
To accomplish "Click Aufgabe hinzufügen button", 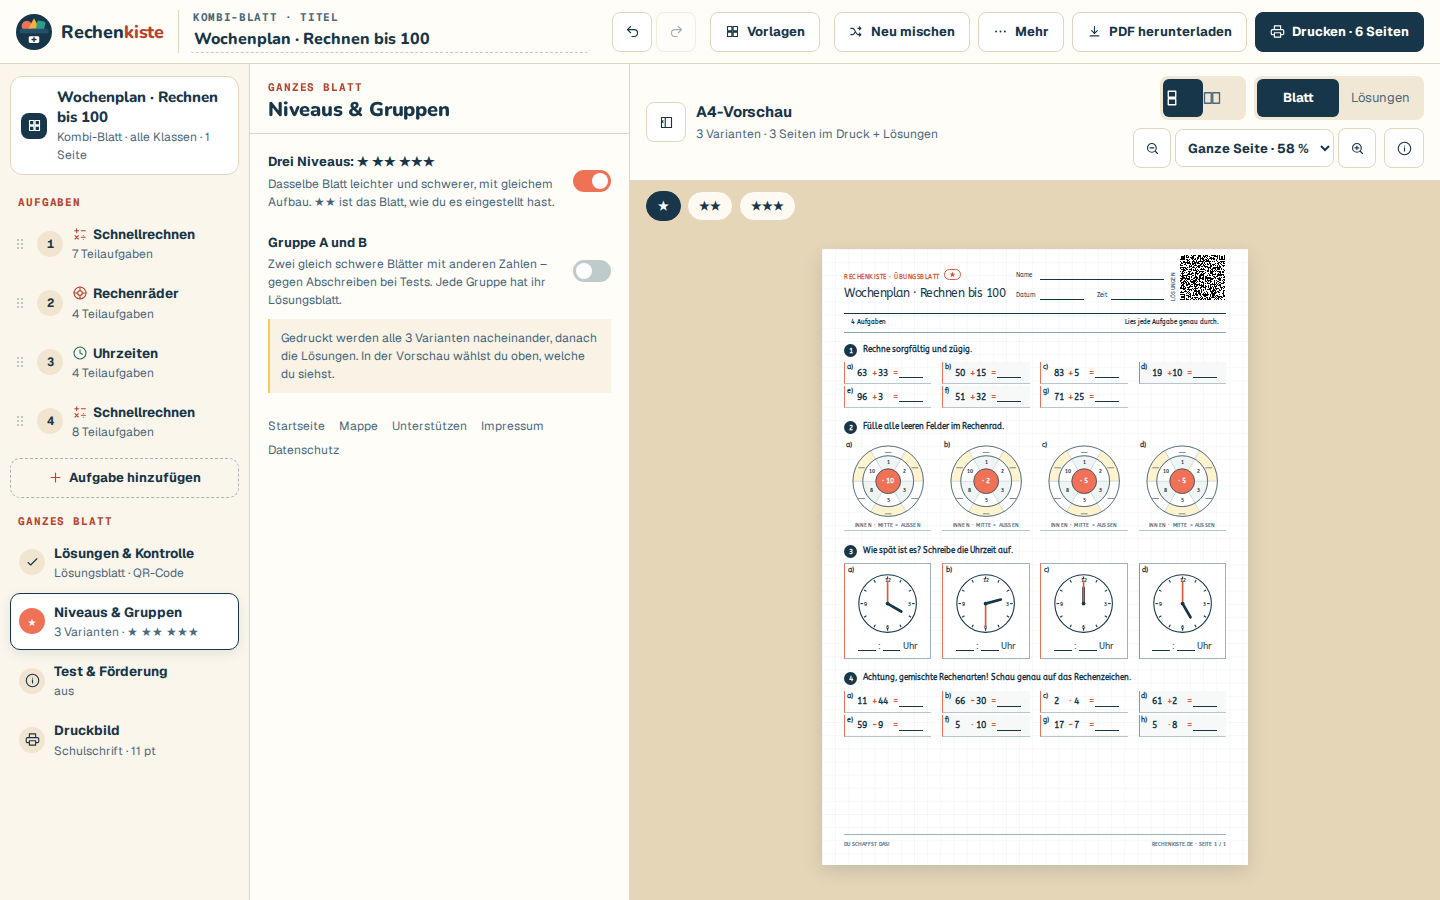I will pos(124,478).
